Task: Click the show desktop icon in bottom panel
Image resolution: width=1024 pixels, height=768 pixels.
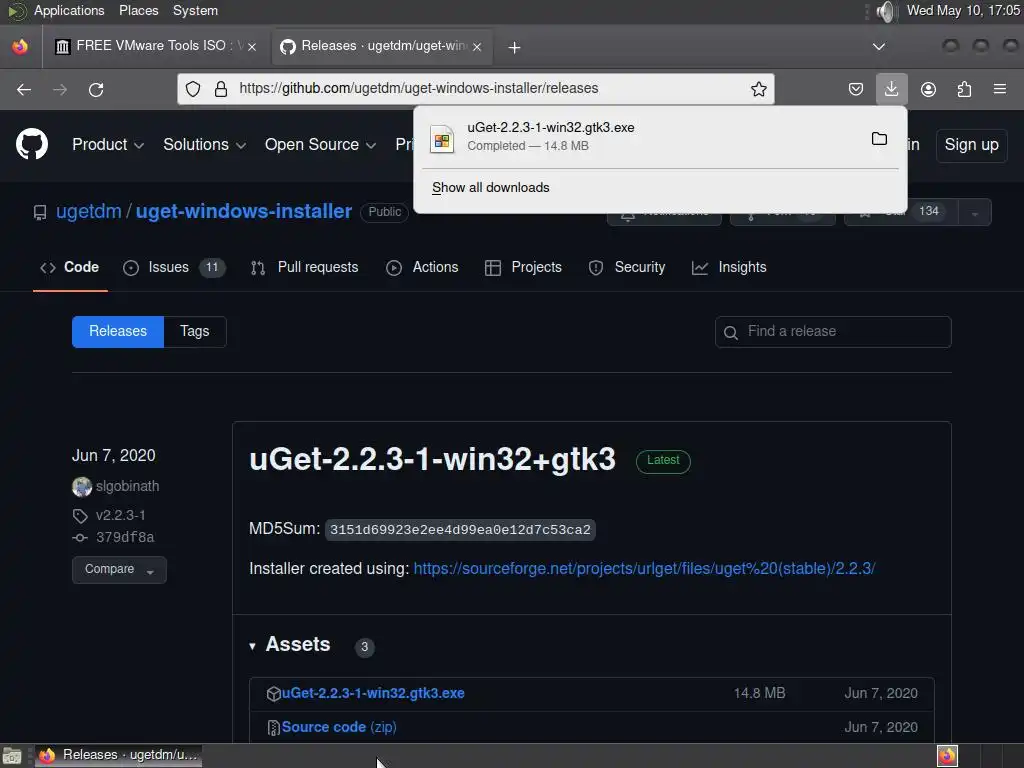Action: tap(12, 756)
